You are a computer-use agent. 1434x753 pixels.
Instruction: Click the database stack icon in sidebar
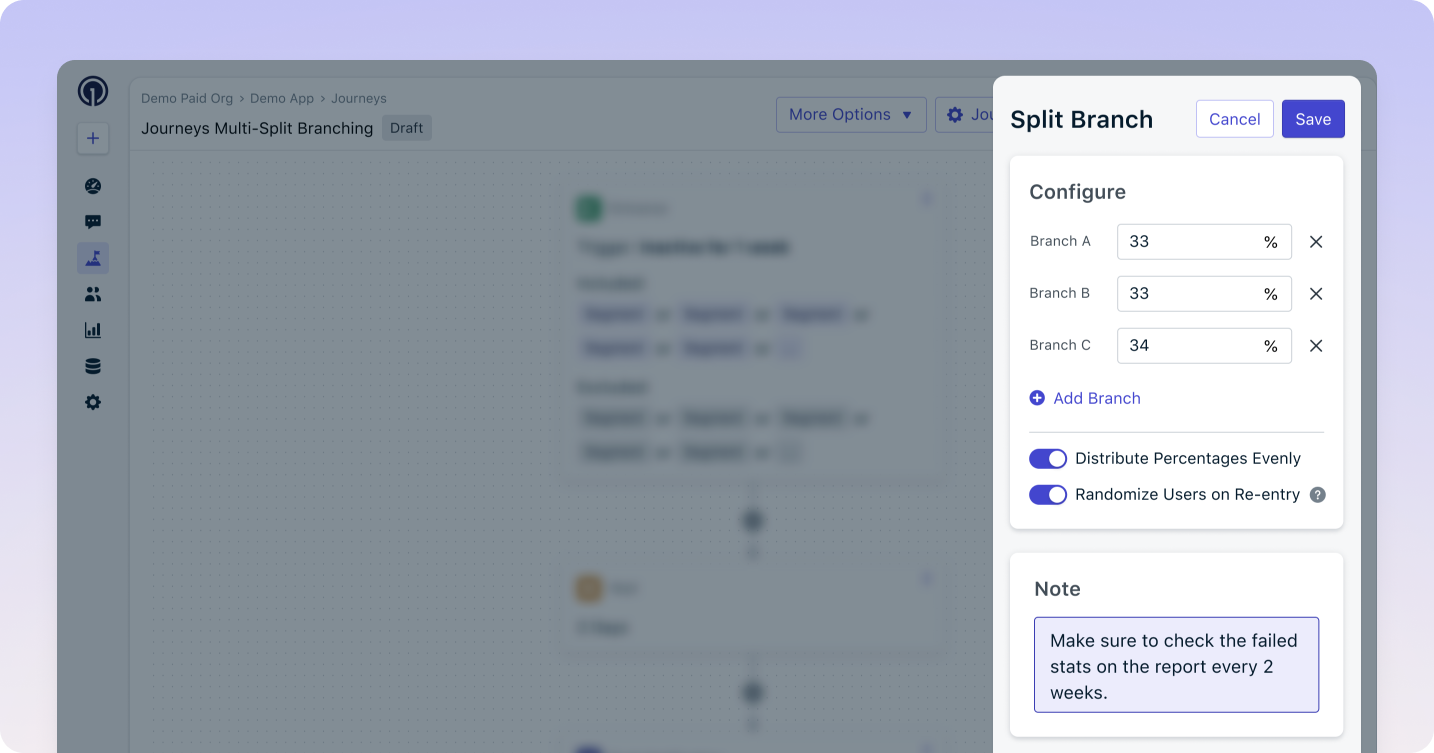tap(93, 366)
